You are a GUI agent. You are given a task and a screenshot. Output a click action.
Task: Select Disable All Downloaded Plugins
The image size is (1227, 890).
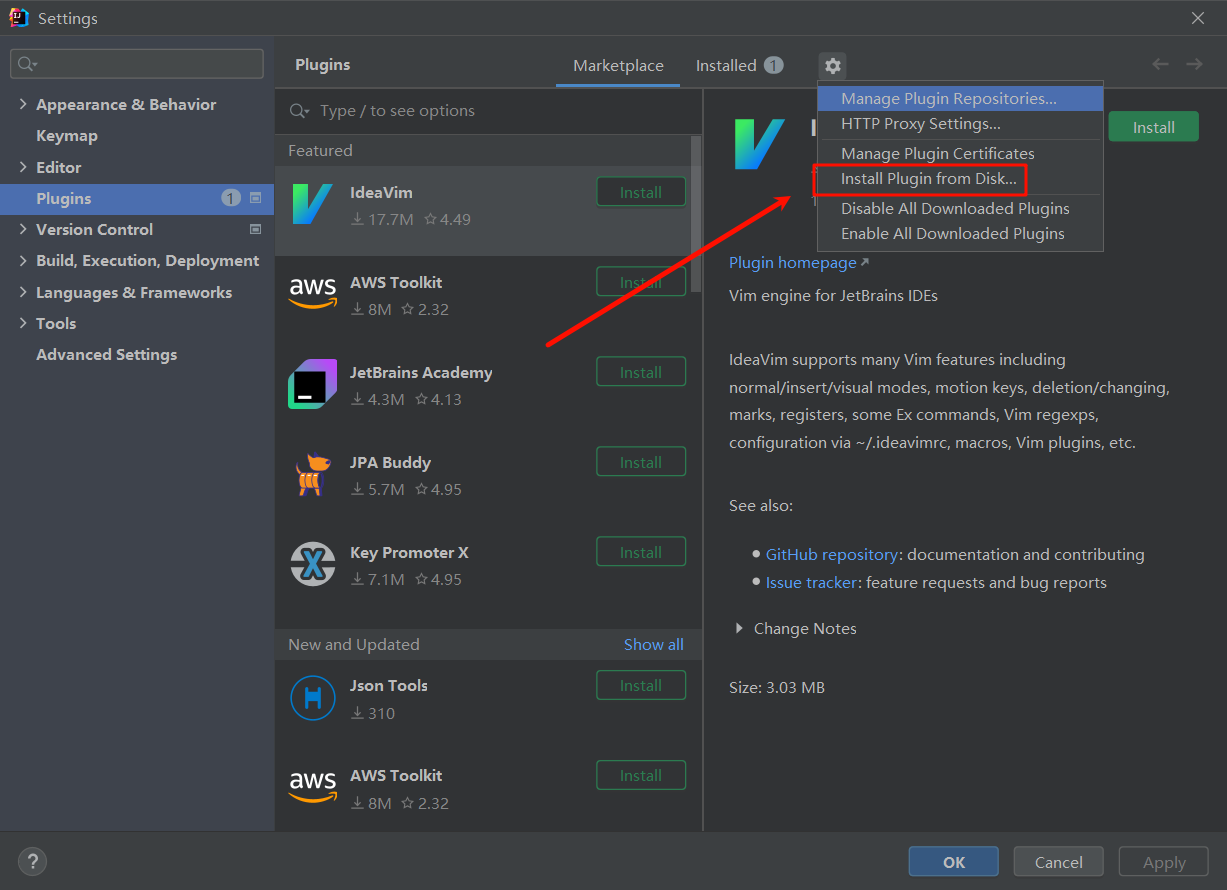(x=960, y=208)
